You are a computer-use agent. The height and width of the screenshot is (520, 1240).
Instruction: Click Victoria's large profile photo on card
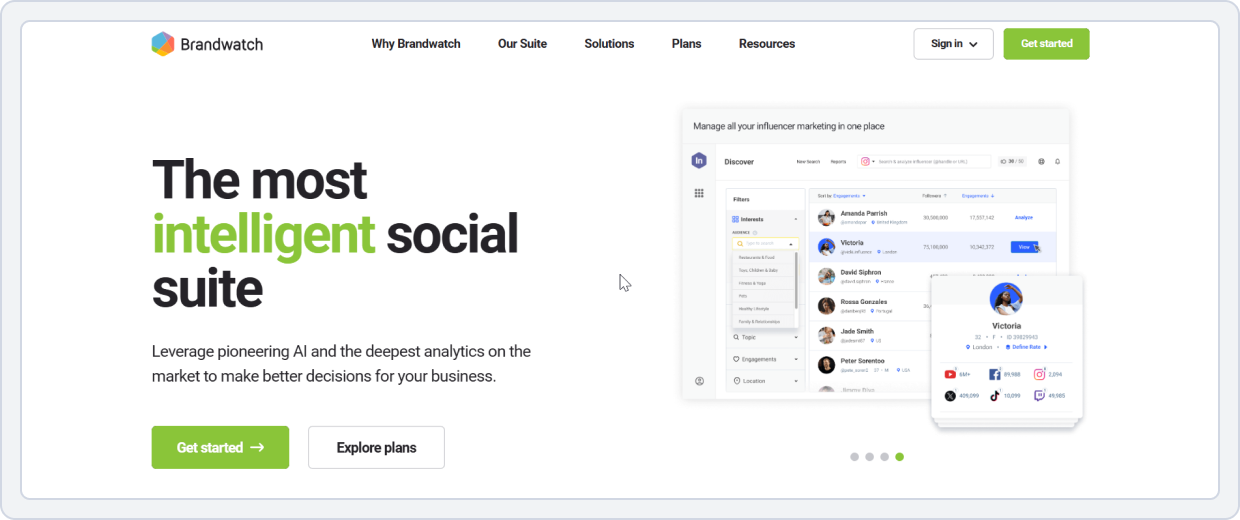click(x=1006, y=299)
